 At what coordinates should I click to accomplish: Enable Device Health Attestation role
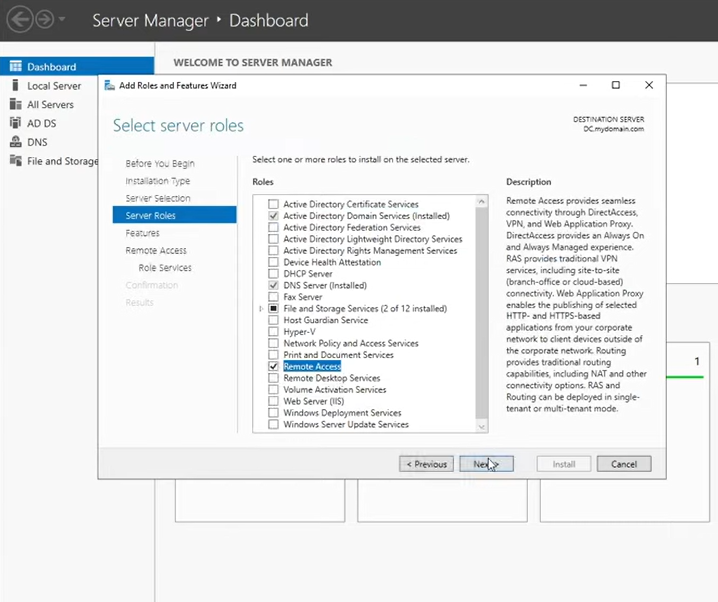[273, 262]
